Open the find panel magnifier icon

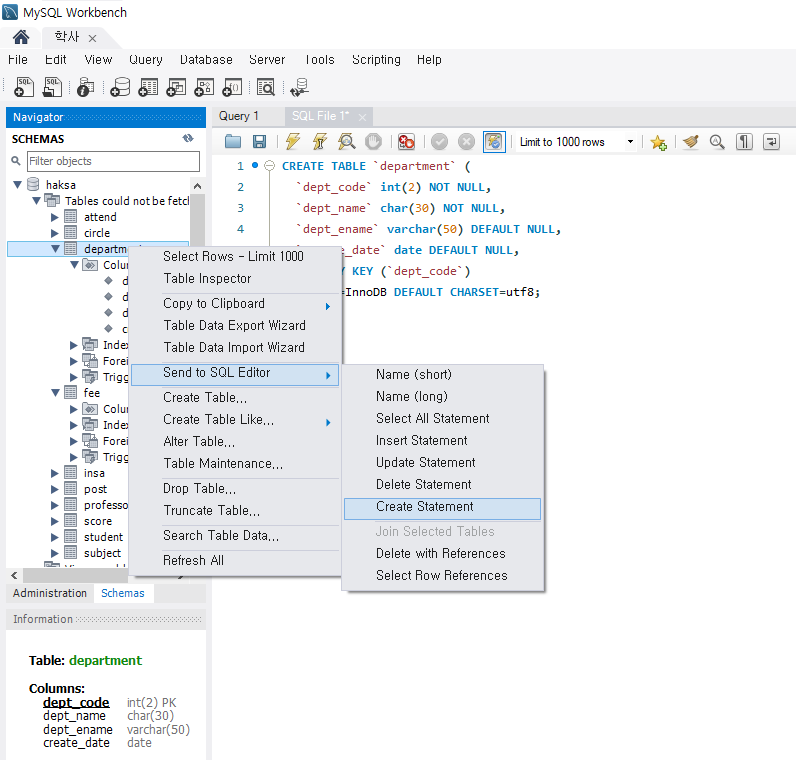coord(717,142)
